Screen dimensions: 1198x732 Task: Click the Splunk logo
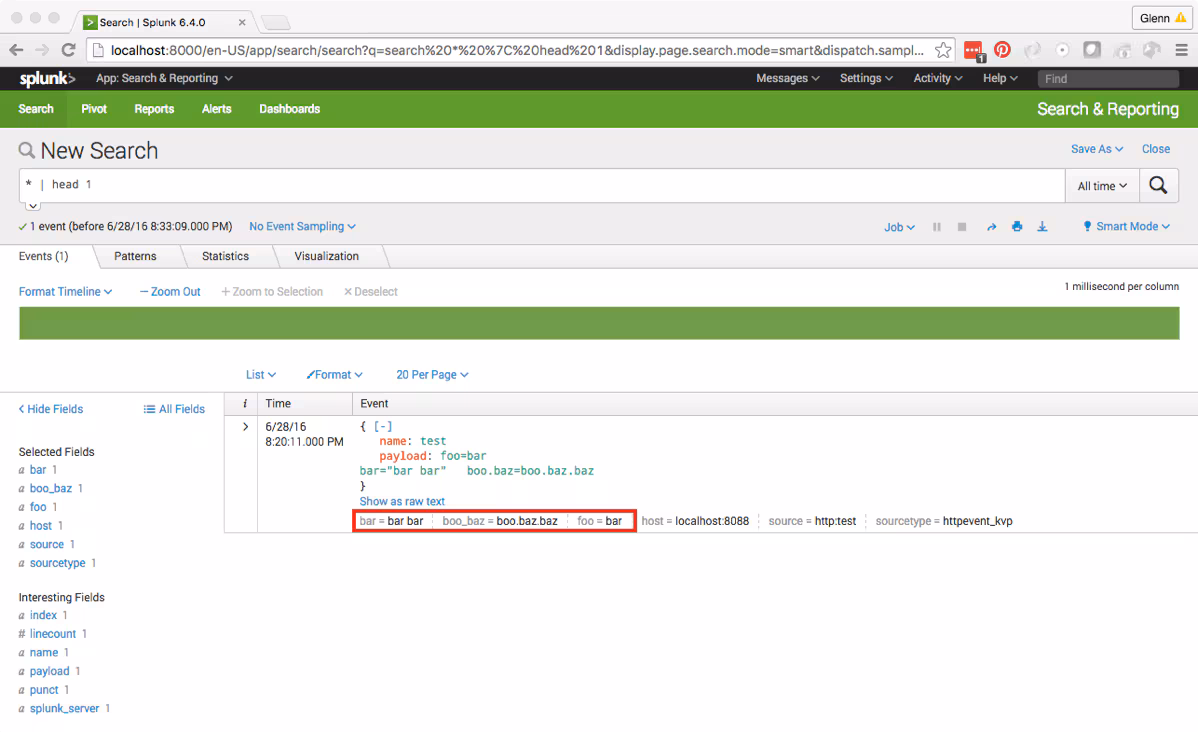pos(47,79)
